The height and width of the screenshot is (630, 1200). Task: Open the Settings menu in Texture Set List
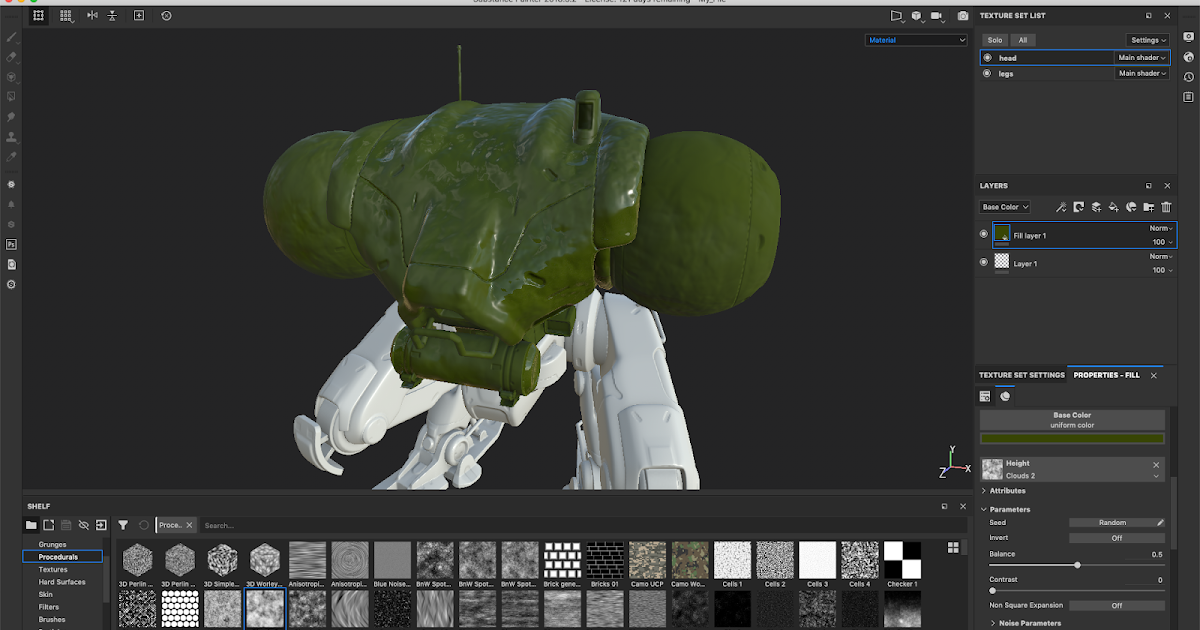[x=1146, y=39]
